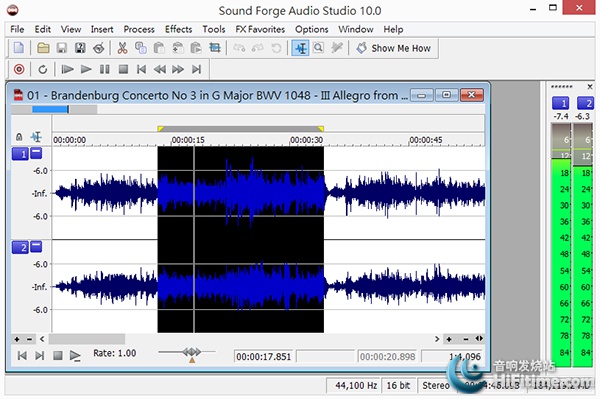Copy selection using Copy icon
Image resolution: width=600 pixels, height=399 pixels.
pos(141,48)
